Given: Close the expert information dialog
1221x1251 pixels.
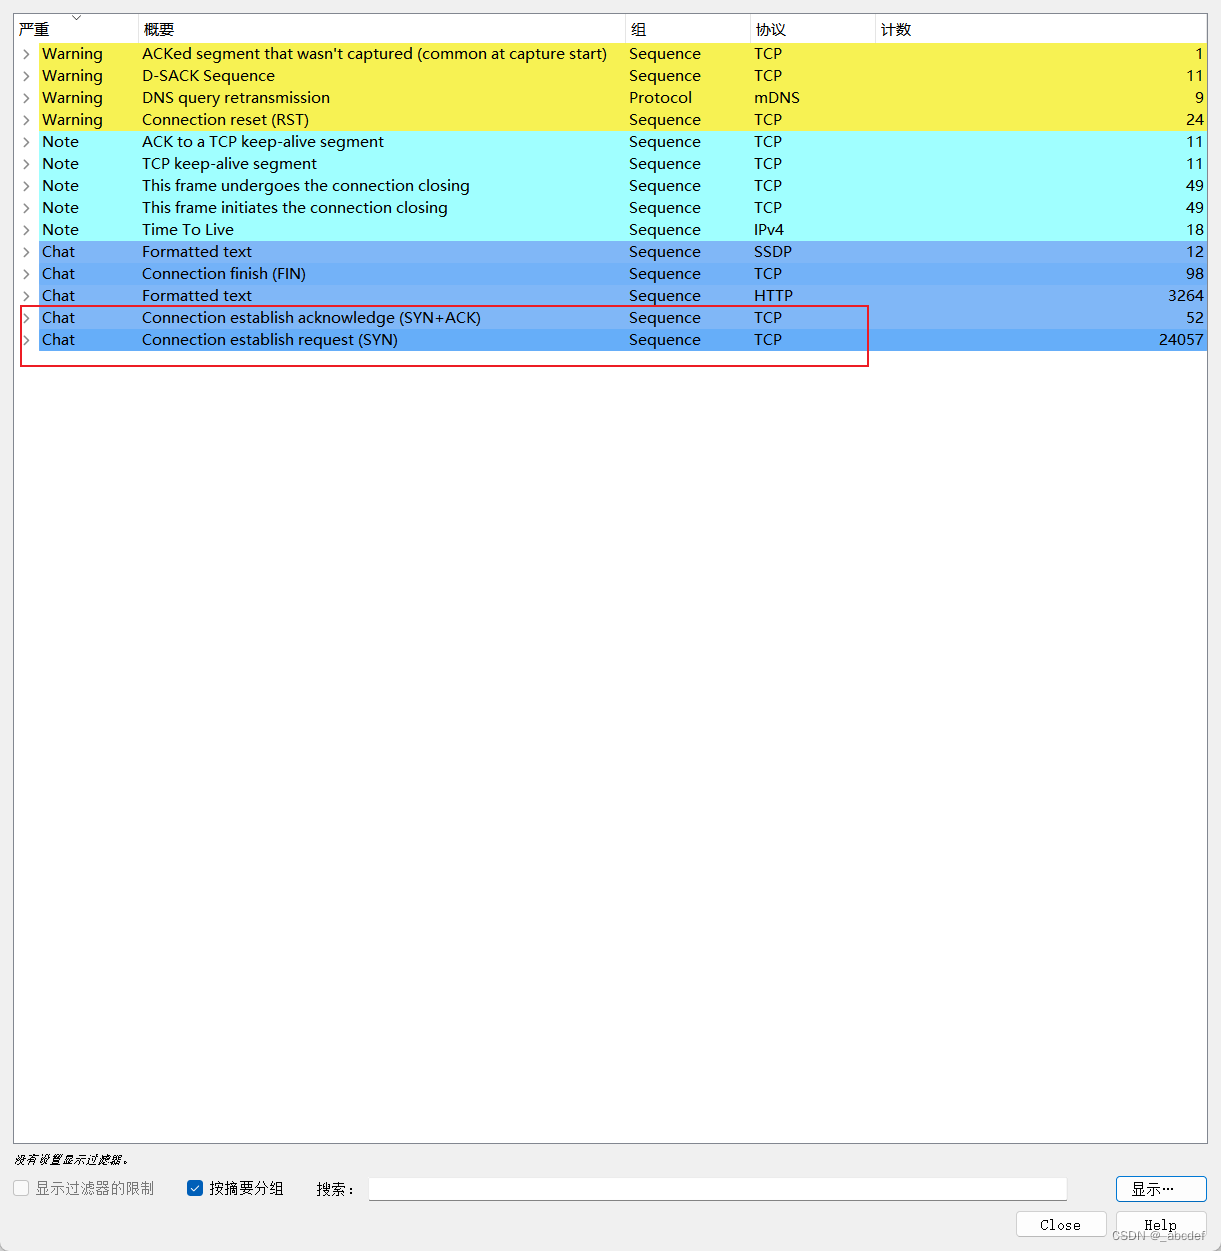Looking at the screenshot, I should 1060,1225.
